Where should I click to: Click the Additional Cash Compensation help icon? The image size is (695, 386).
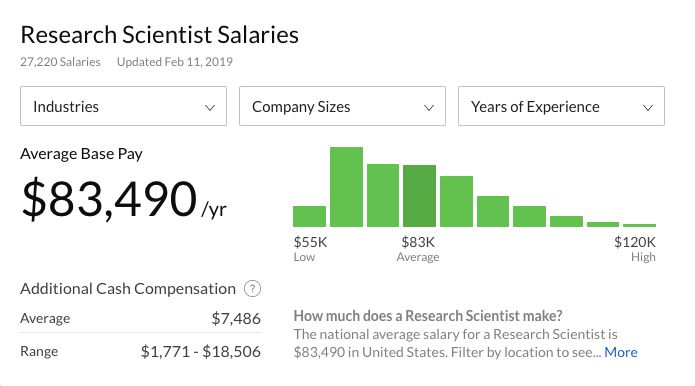253,289
